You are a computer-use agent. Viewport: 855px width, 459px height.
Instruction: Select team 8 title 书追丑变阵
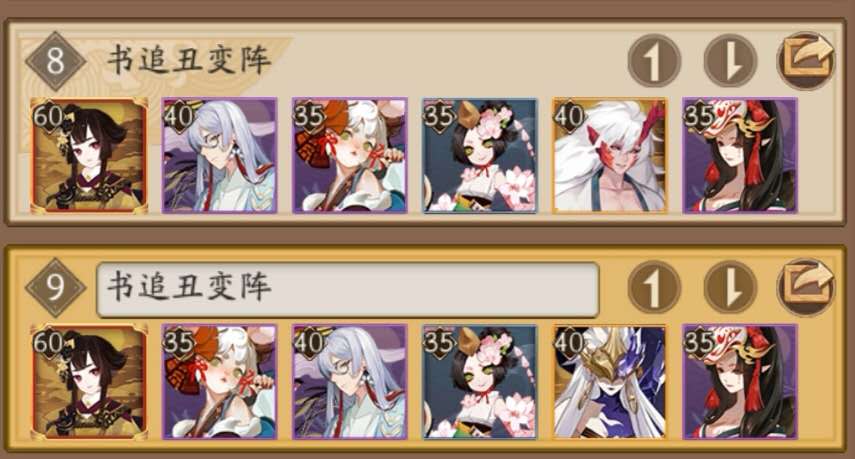click(189, 59)
